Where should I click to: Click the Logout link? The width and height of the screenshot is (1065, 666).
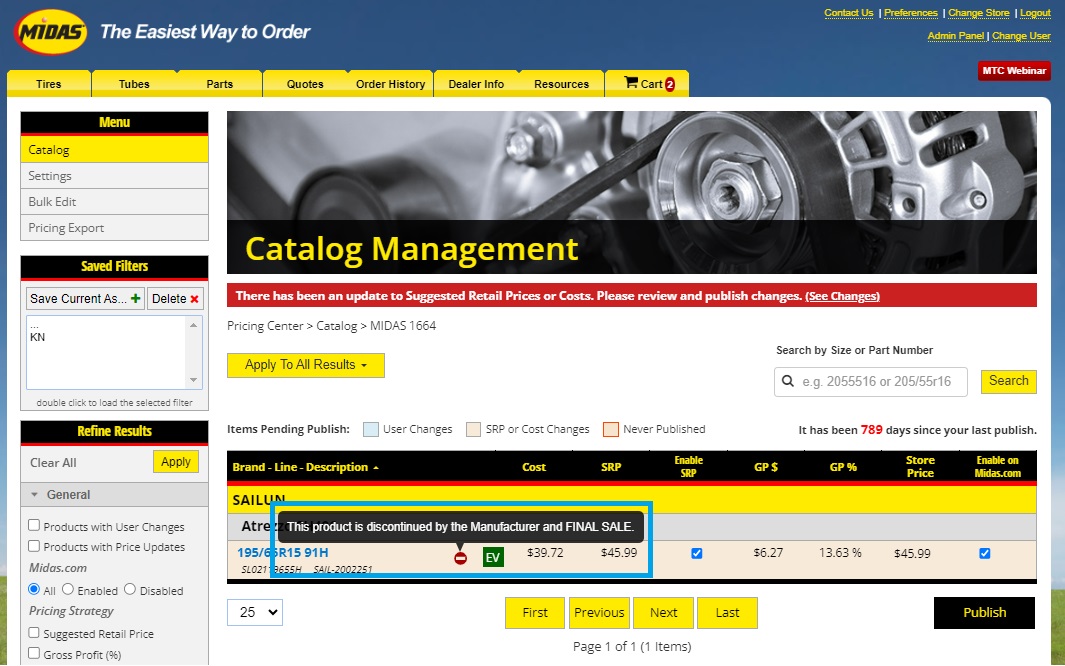click(x=1035, y=13)
